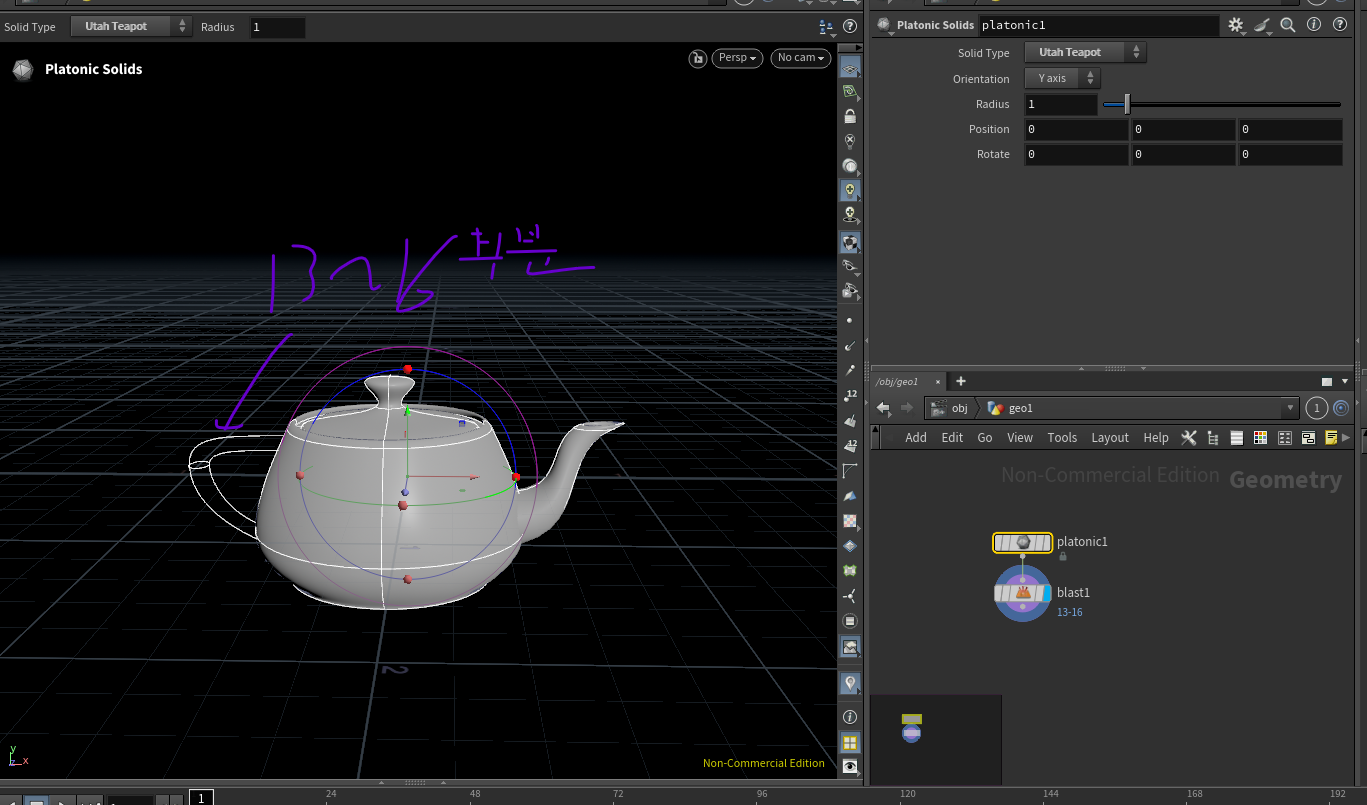Screen dimensions: 1367x805
Task: Select the blast1 node
Action: point(1022,593)
